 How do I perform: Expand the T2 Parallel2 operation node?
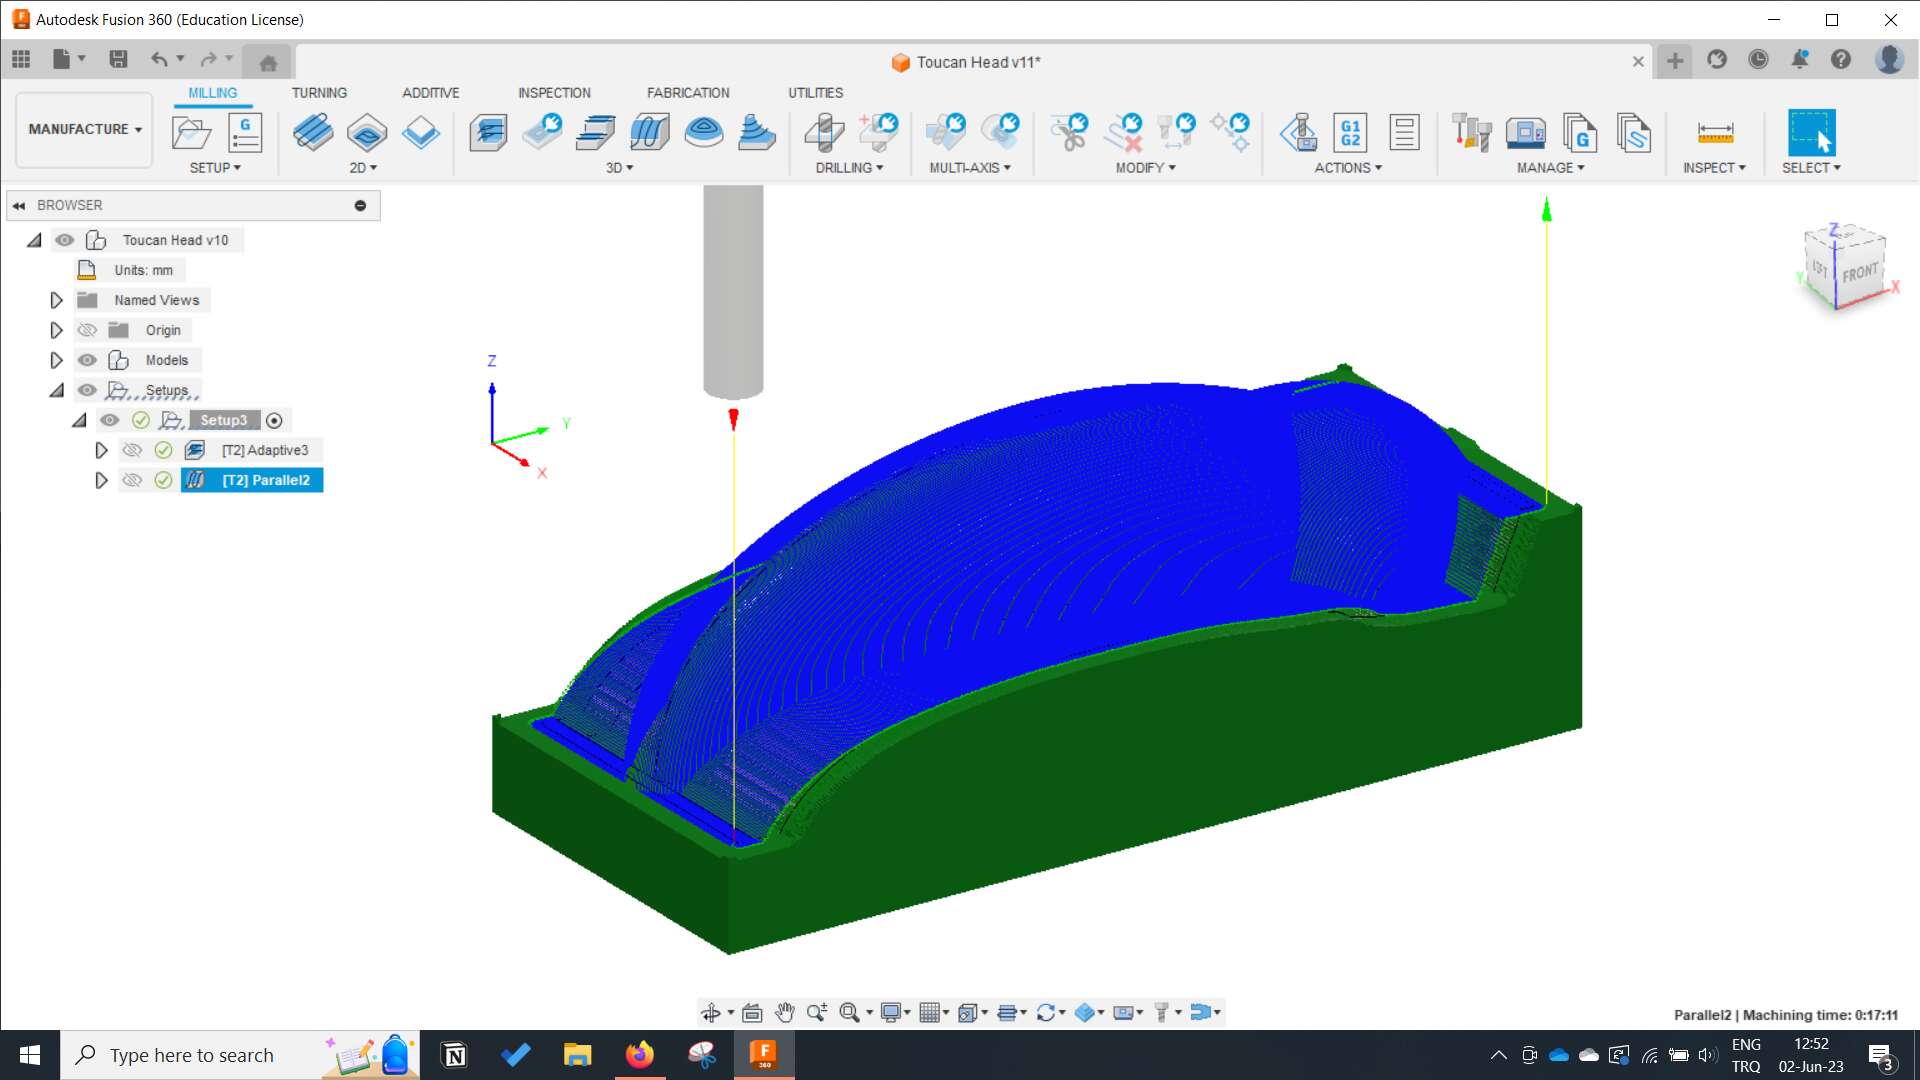coord(102,480)
